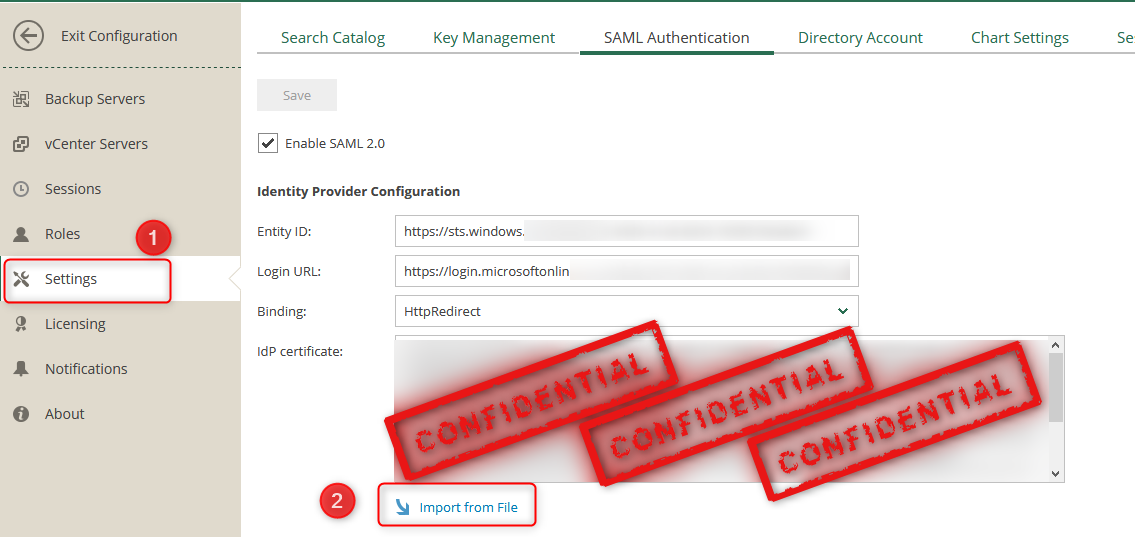Image resolution: width=1135 pixels, height=537 pixels.
Task: Open Licensing via its badge icon
Action: (21, 324)
